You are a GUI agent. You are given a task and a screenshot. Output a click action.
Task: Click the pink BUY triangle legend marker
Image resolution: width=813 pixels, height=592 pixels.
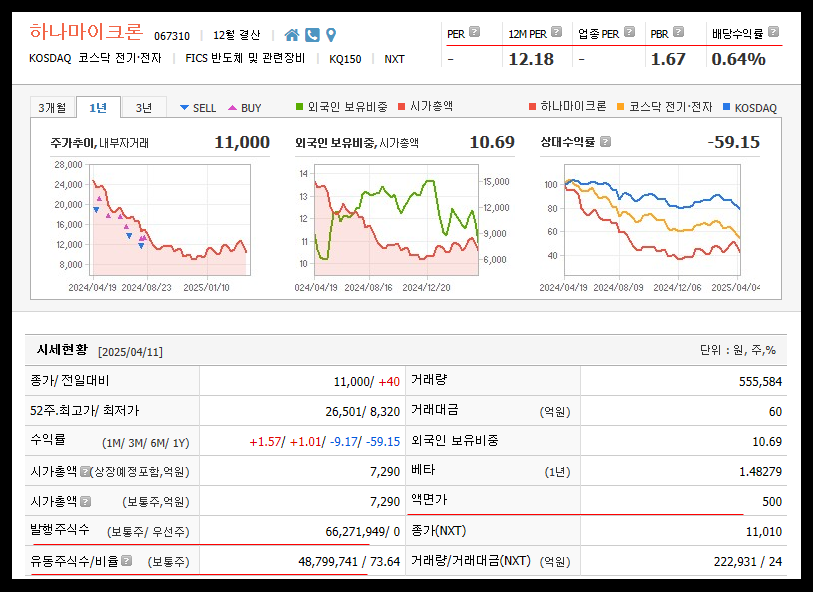(232, 108)
